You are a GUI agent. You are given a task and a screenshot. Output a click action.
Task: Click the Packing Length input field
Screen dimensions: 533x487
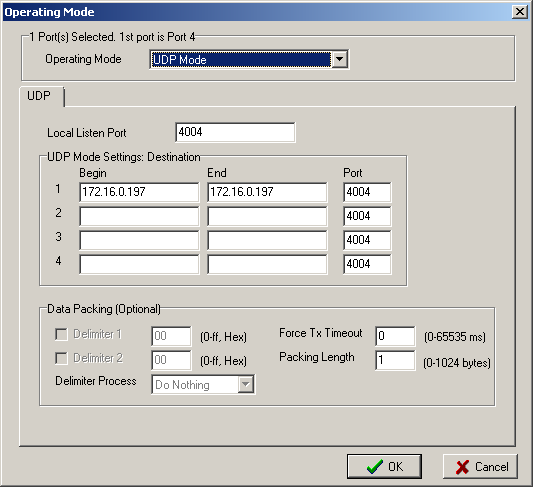tap(395, 360)
